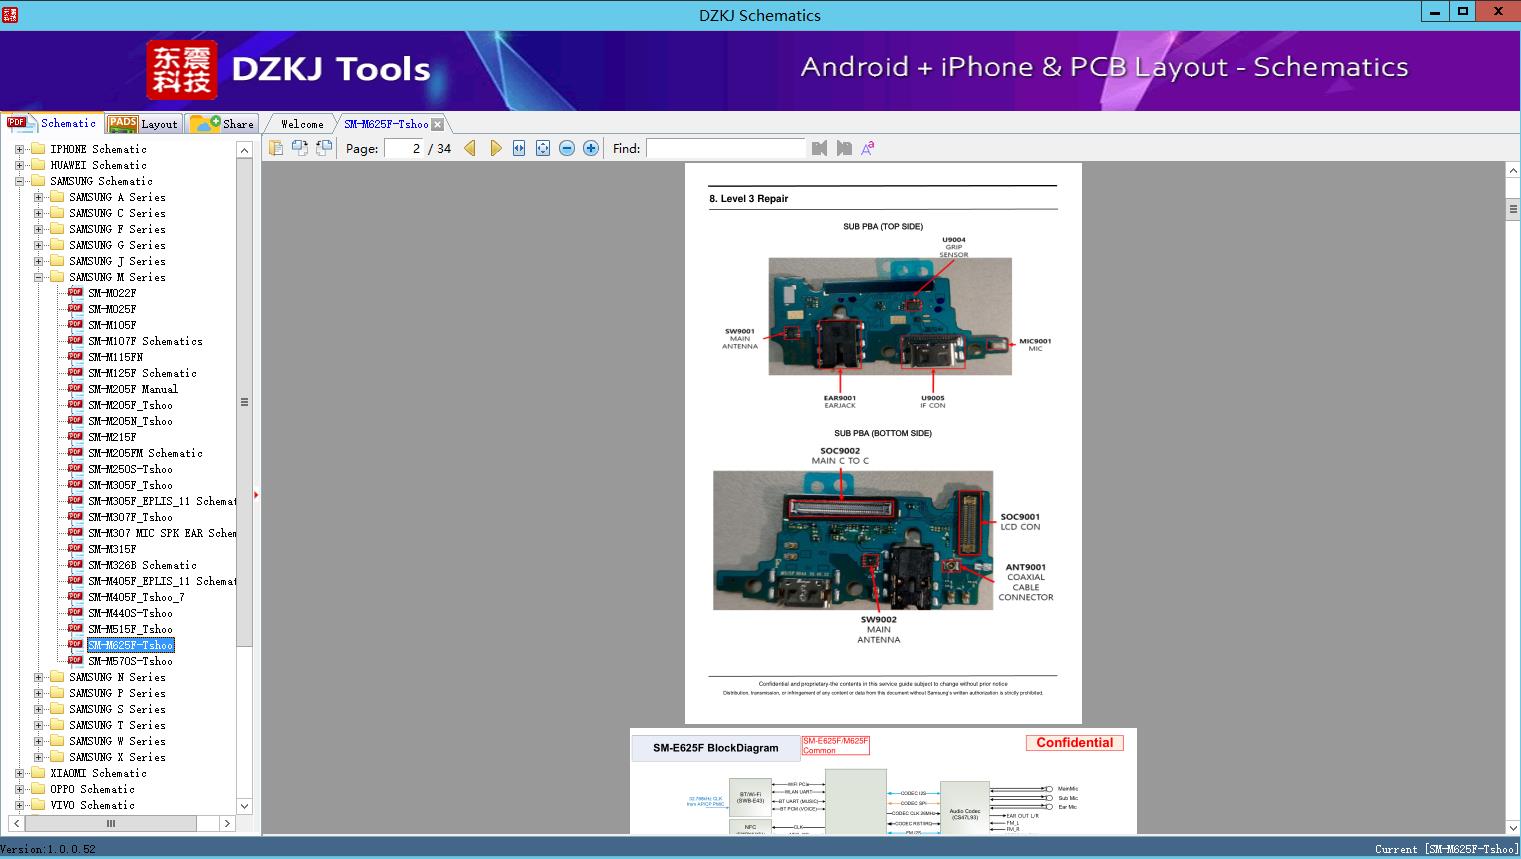Open SM-M570S-Tshoo file
The height and width of the screenshot is (859, 1521).
[x=130, y=661]
